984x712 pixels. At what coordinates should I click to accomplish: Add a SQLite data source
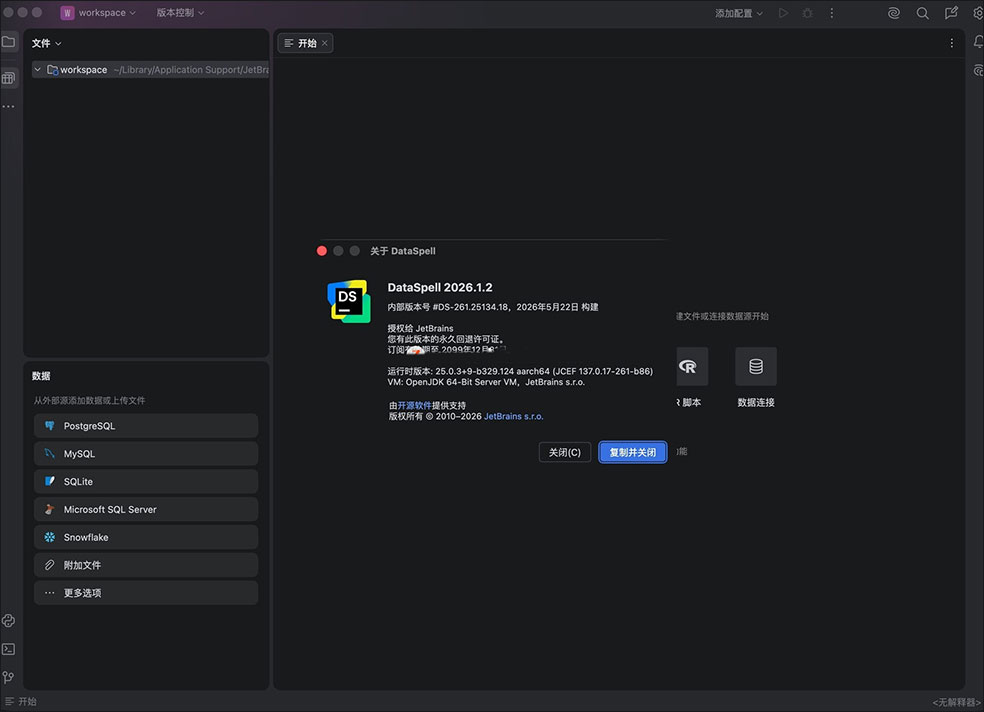146,482
